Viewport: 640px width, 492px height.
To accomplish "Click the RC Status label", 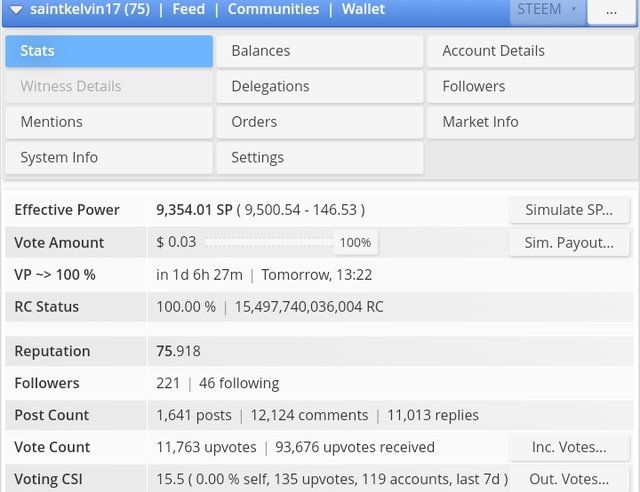I will pos(47,307).
